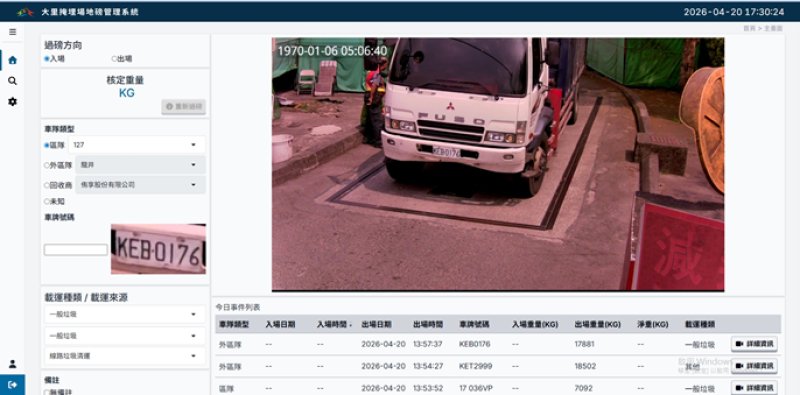Select the 未知 vehicle type radio

click(46, 202)
